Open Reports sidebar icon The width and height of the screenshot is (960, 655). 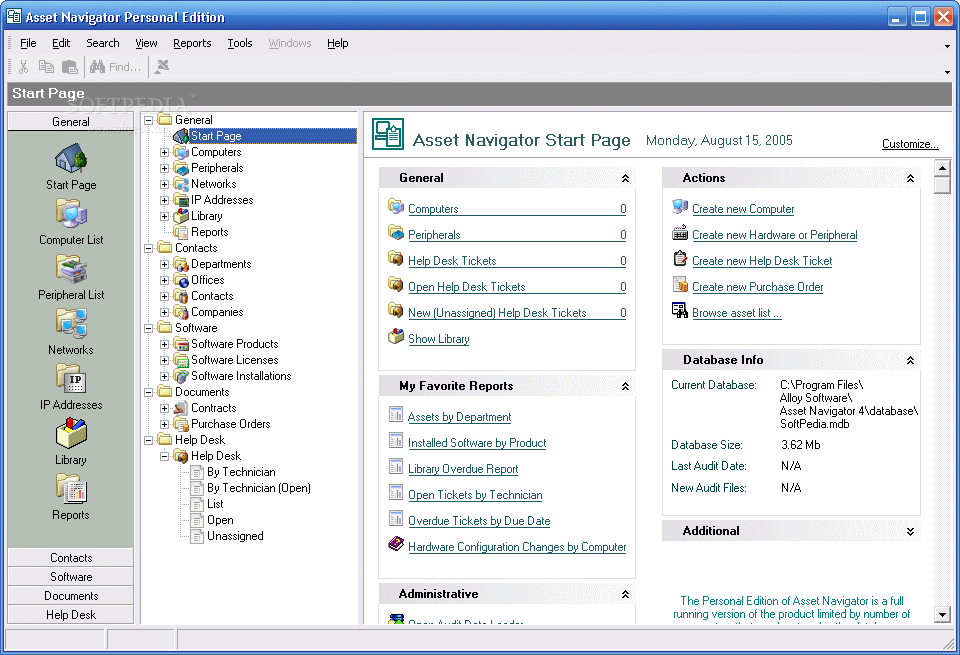point(71,489)
